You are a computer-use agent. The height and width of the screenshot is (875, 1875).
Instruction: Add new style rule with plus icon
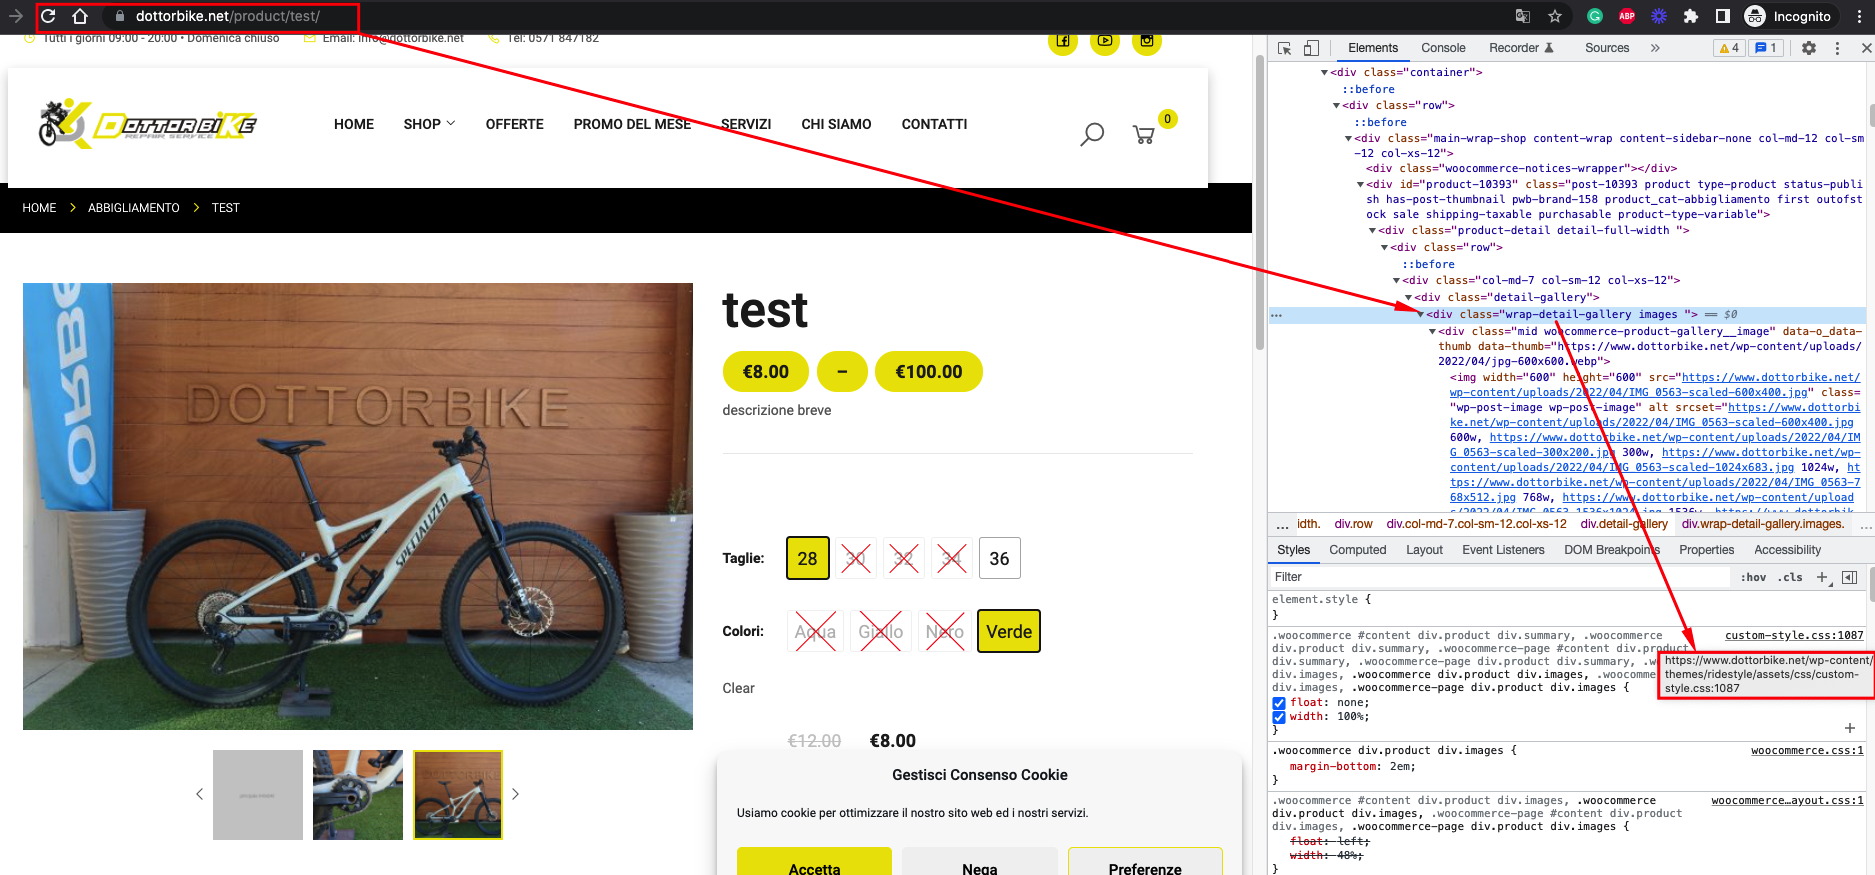click(x=1823, y=577)
